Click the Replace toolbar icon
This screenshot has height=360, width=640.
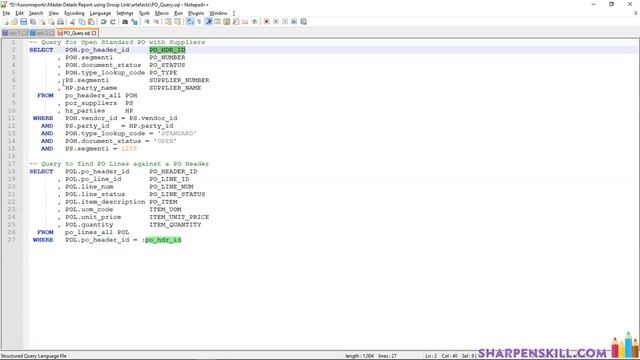pyautogui.click(x=134, y=22)
